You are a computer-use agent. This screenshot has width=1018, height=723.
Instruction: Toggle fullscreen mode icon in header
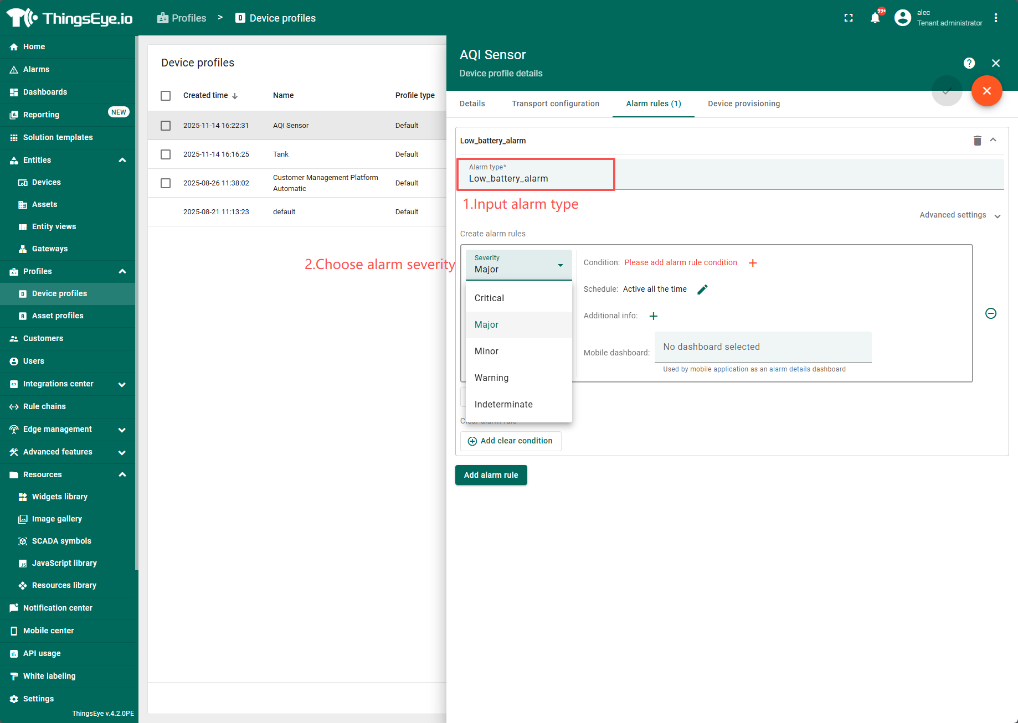[x=849, y=18]
